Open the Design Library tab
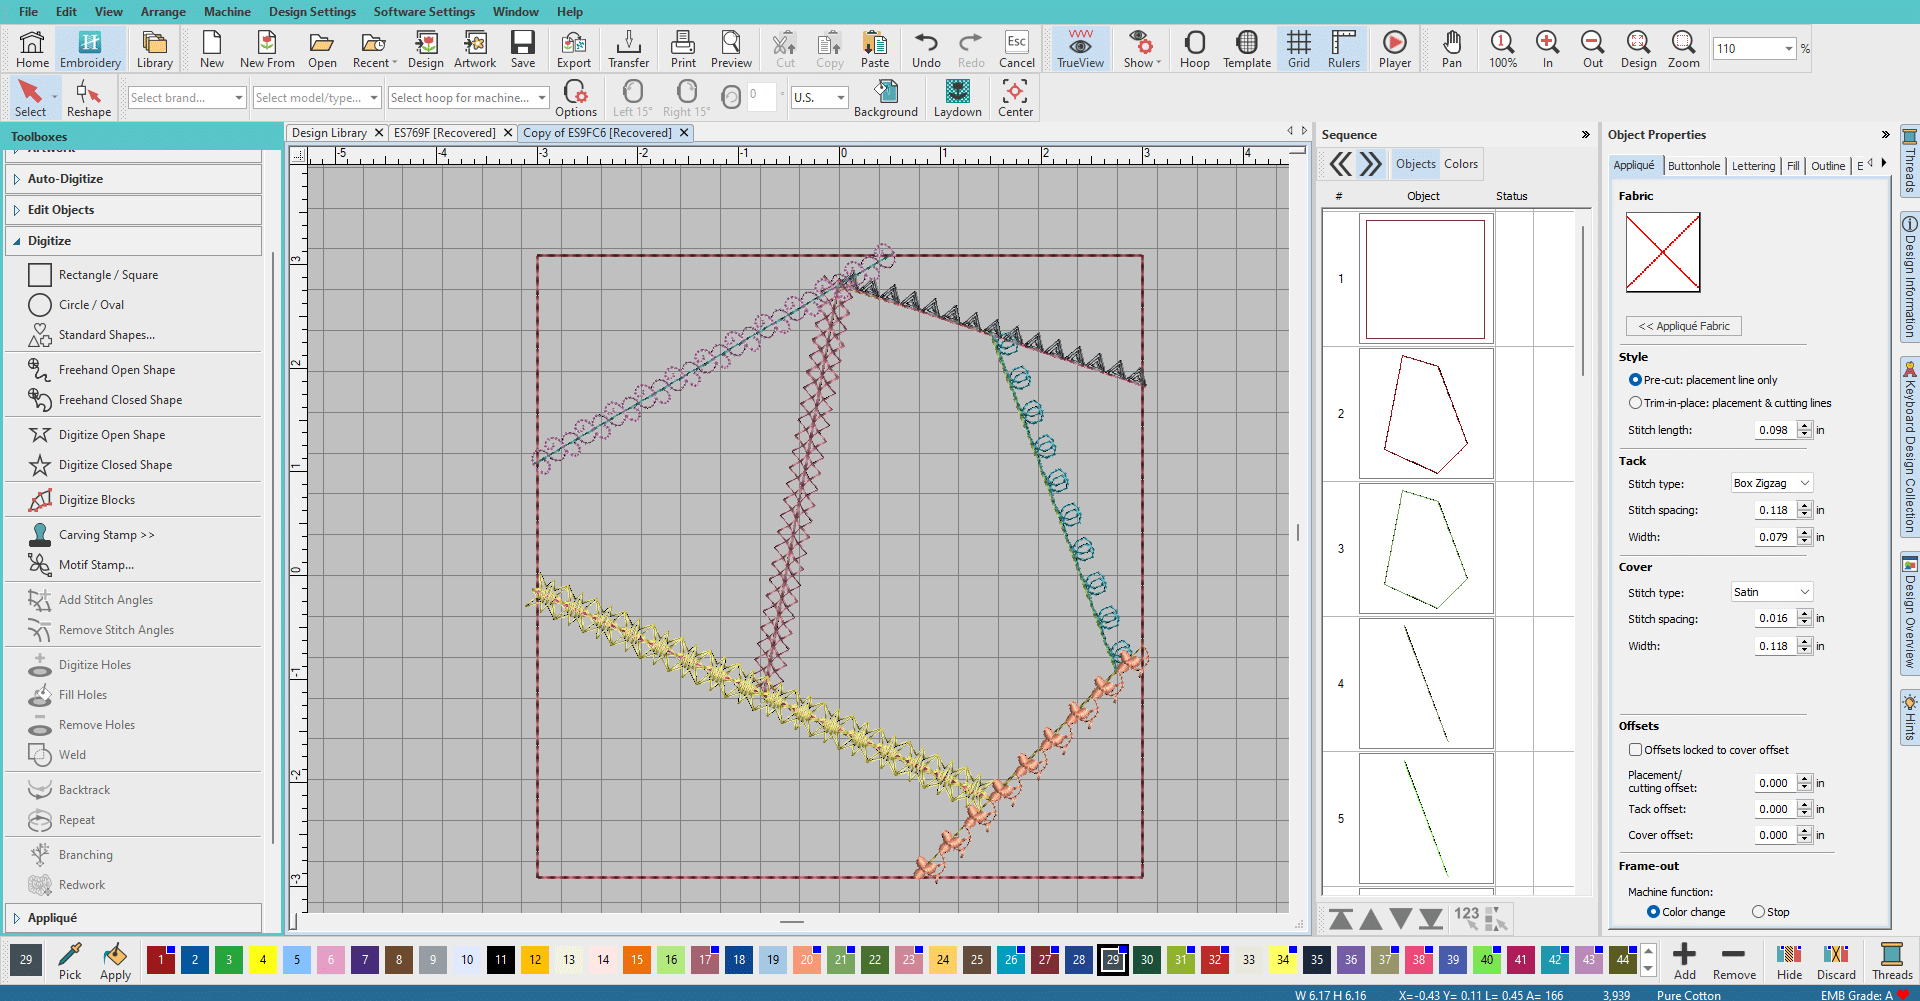Screen dimensions: 1920x1001 [329, 133]
